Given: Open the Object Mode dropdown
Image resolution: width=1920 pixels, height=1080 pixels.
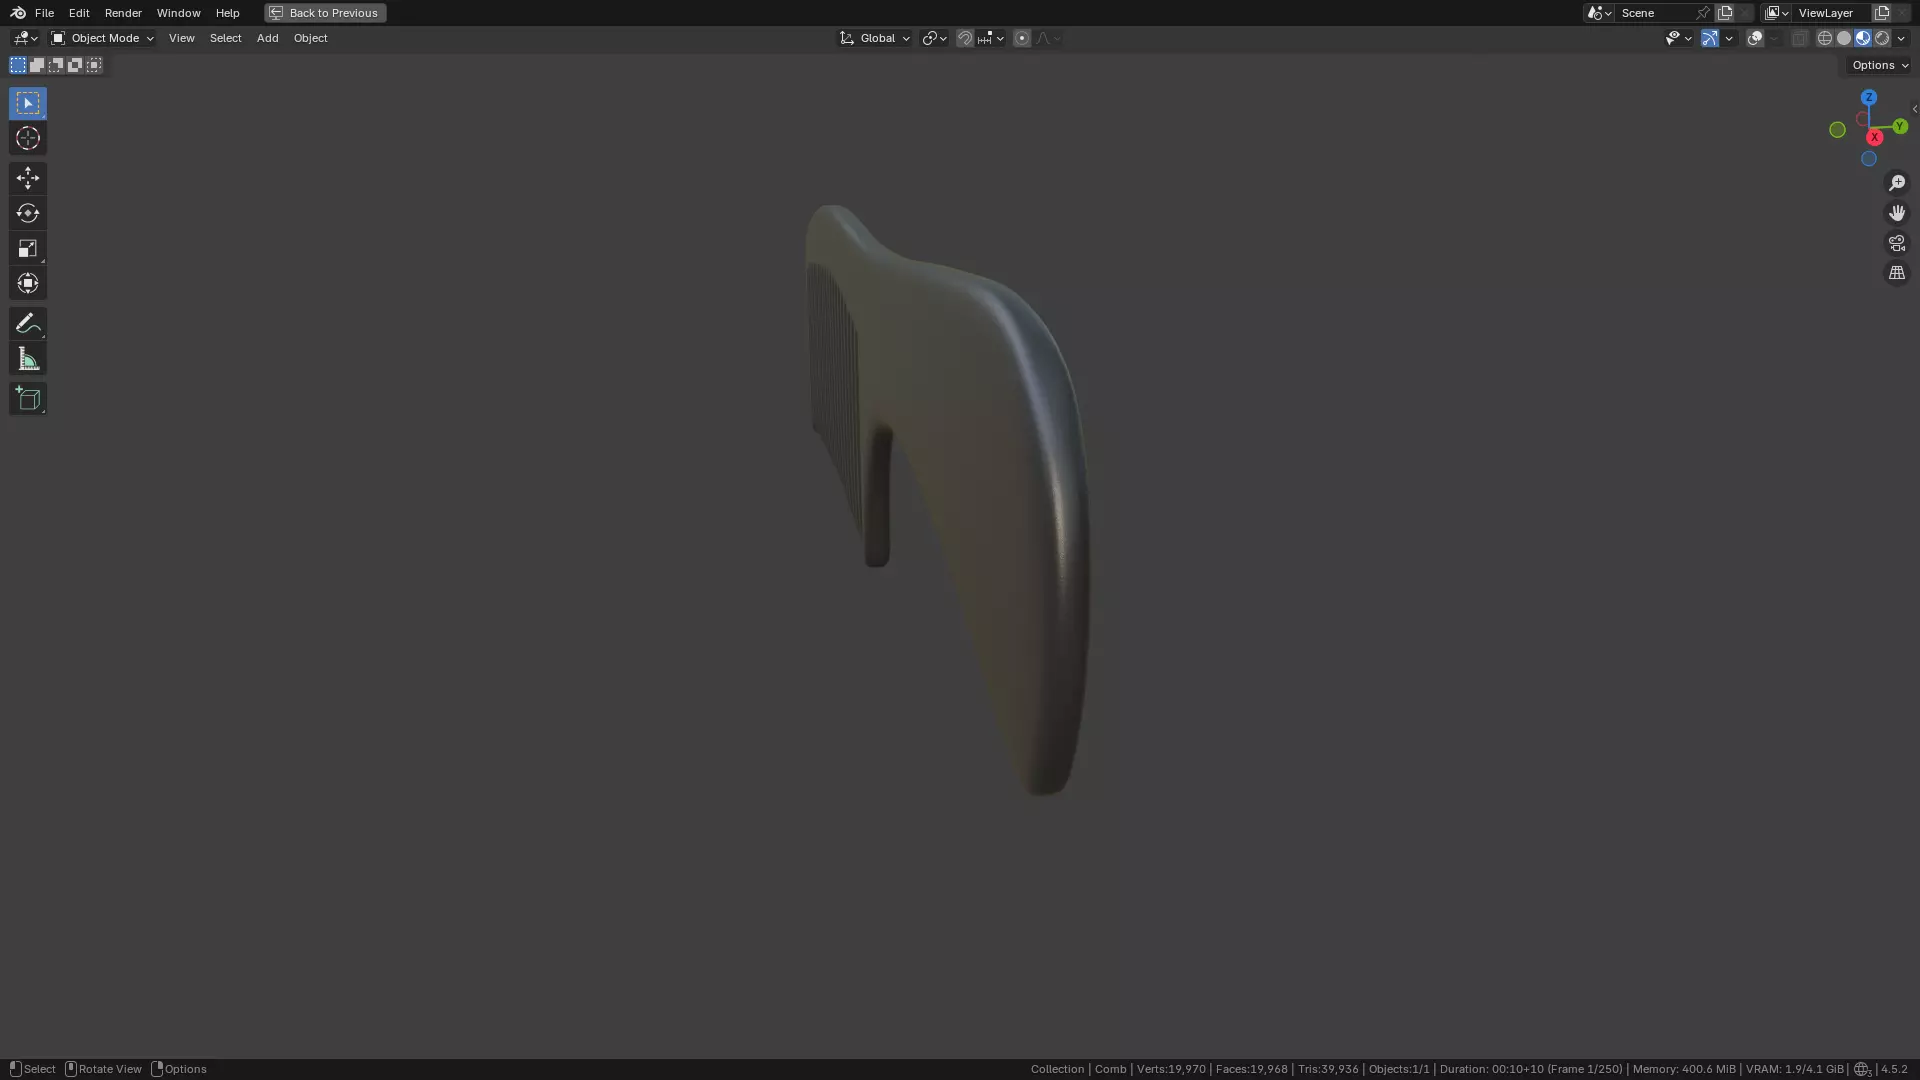Looking at the screenshot, I should (x=103, y=38).
